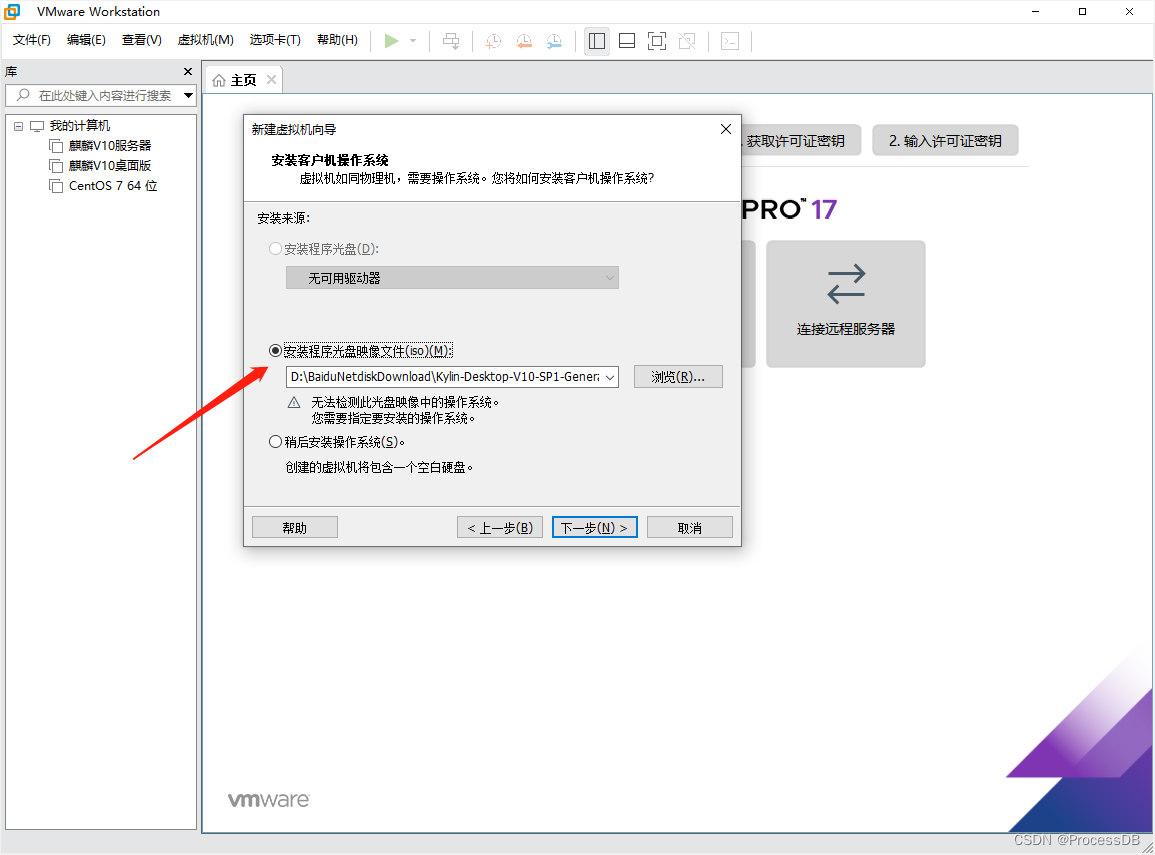Close the library panel with its X
The width and height of the screenshot is (1155, 855).
(188, 71)
